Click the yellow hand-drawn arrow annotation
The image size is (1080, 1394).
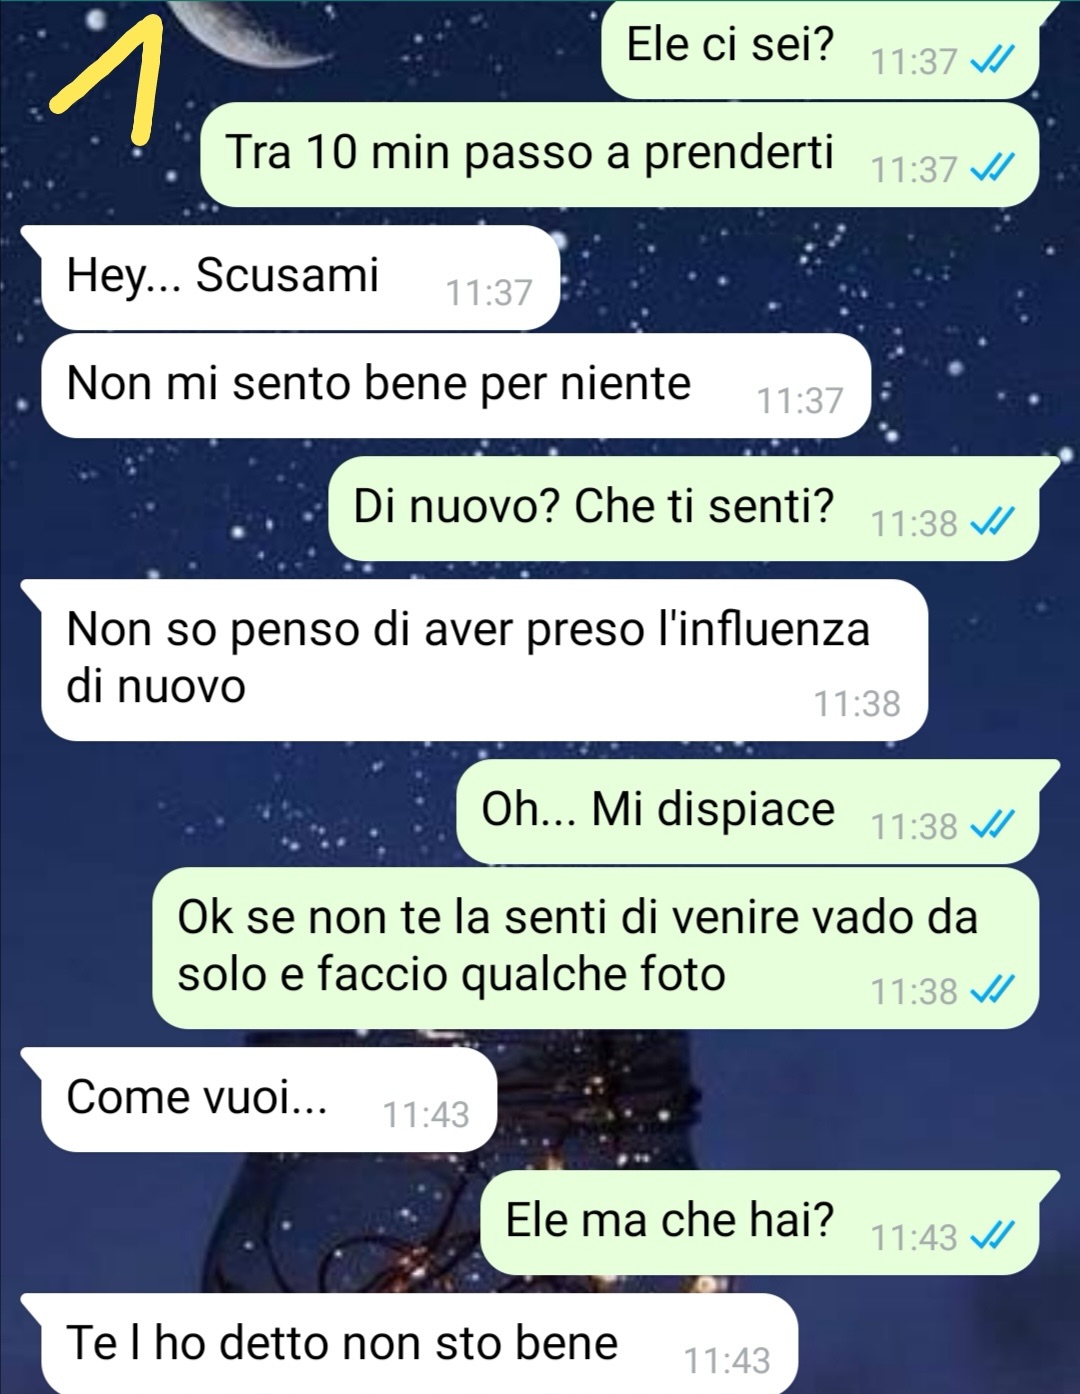(x=110, y=74)
